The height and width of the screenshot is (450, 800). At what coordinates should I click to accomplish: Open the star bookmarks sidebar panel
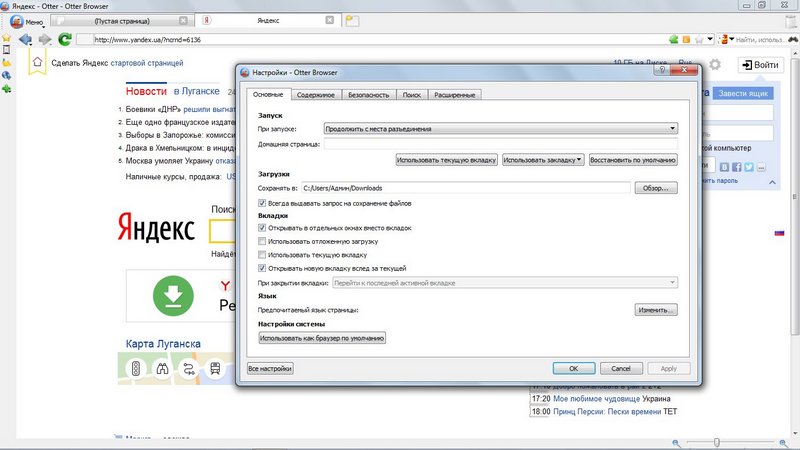click(6, 38)
